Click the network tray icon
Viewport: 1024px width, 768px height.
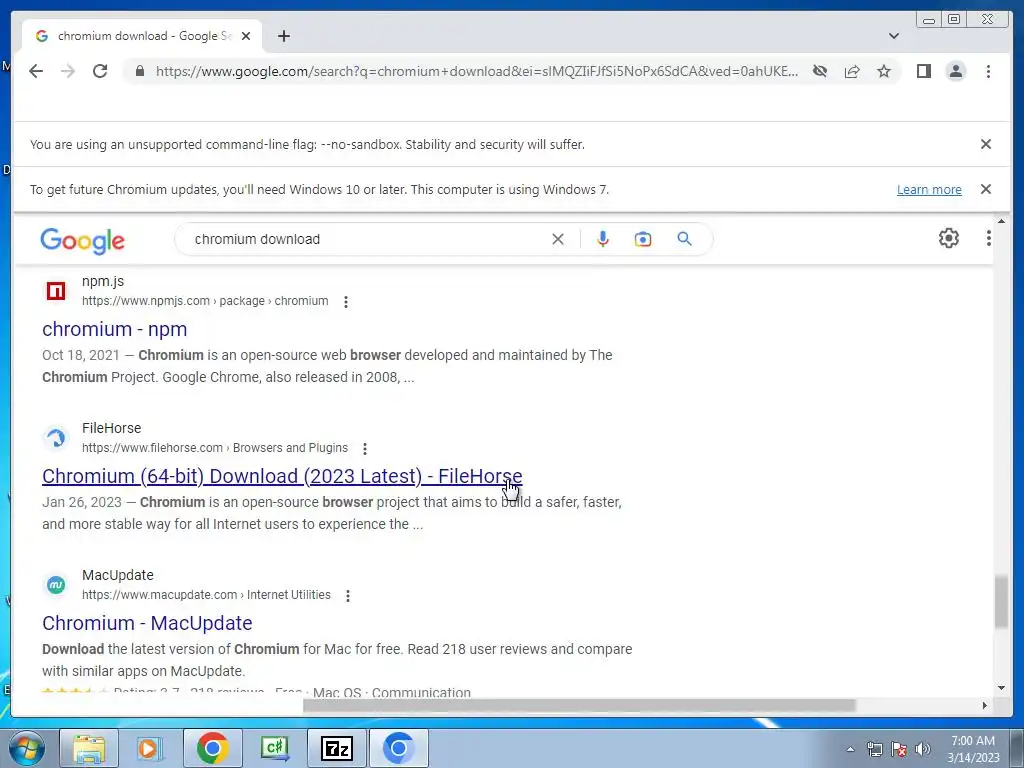874,749
